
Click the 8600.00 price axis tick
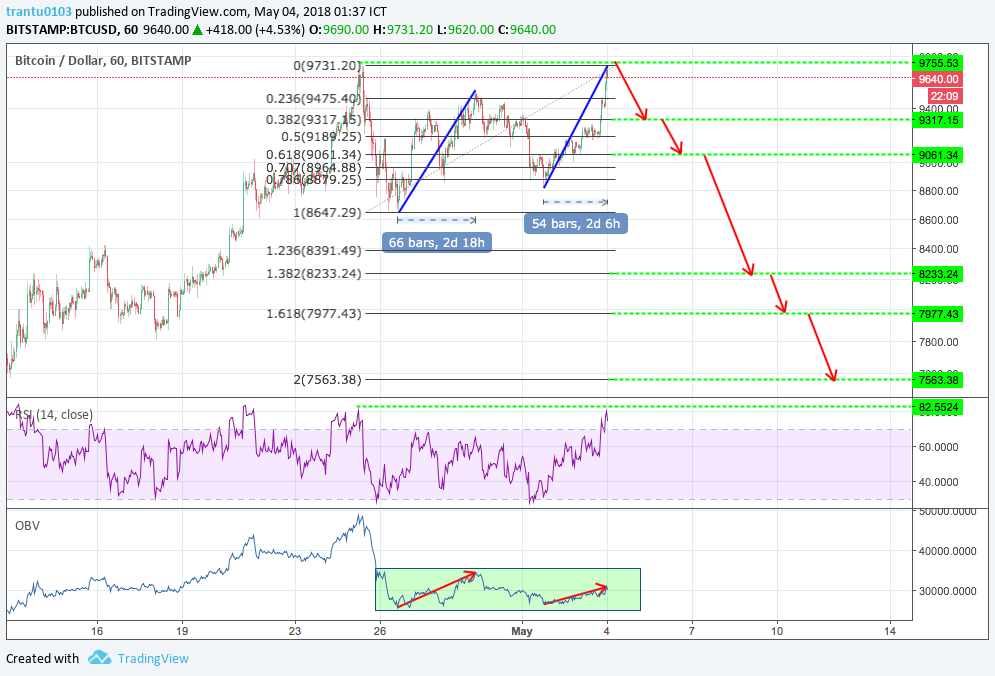coord(938,220)
